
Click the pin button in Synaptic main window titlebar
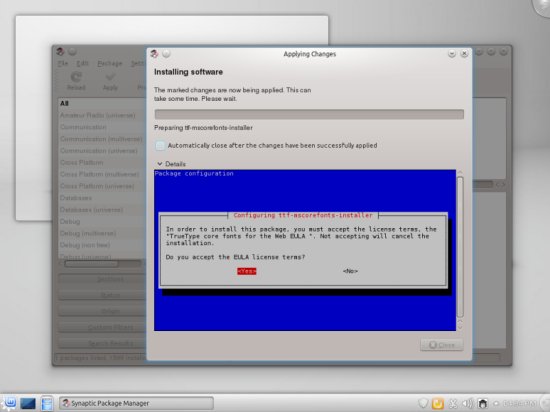tap(72, 52)
